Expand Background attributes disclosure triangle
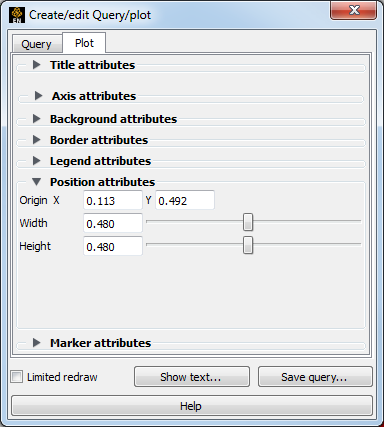Viewport: 384px width, 427px height. (x=37, y=119)
